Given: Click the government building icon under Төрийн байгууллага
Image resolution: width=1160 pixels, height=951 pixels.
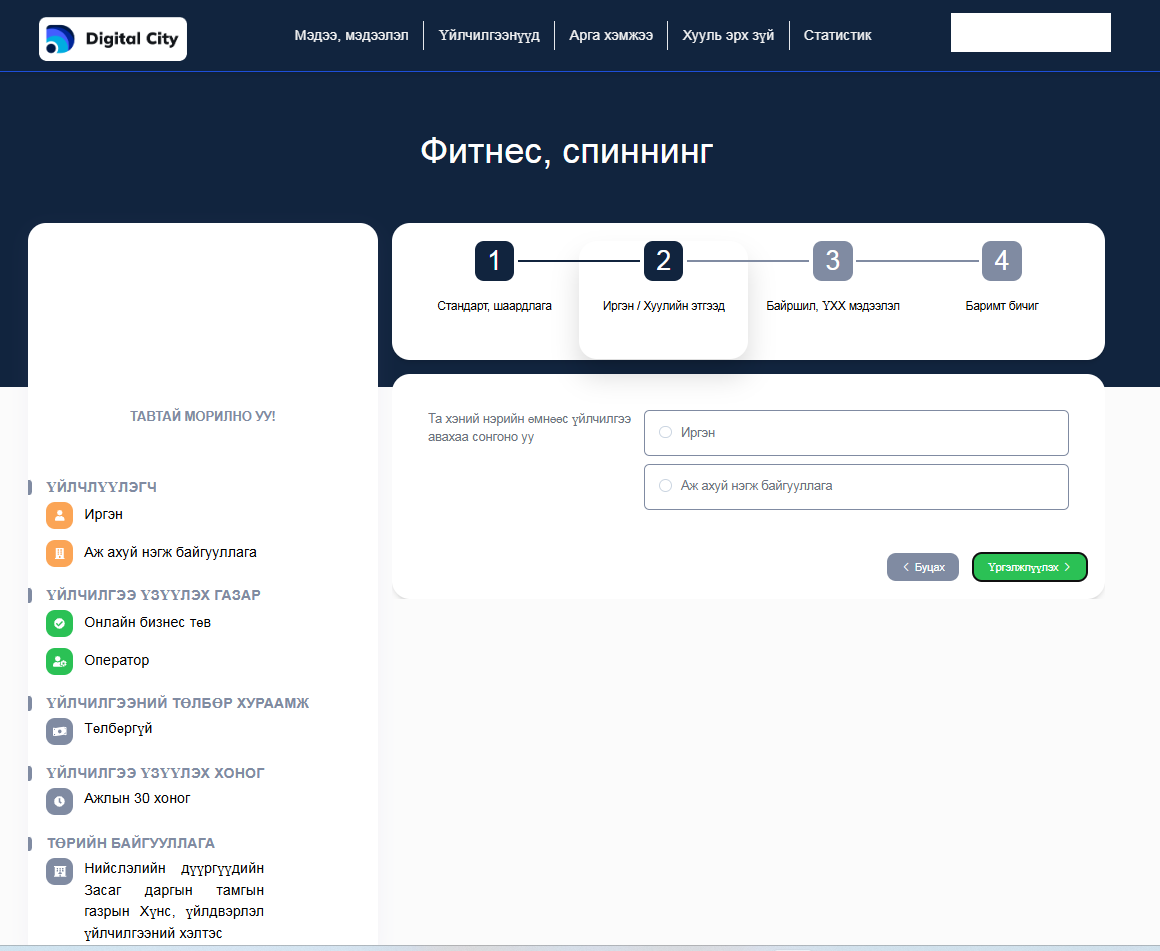Looking at the screenshot, I should (x=60, y=871).
